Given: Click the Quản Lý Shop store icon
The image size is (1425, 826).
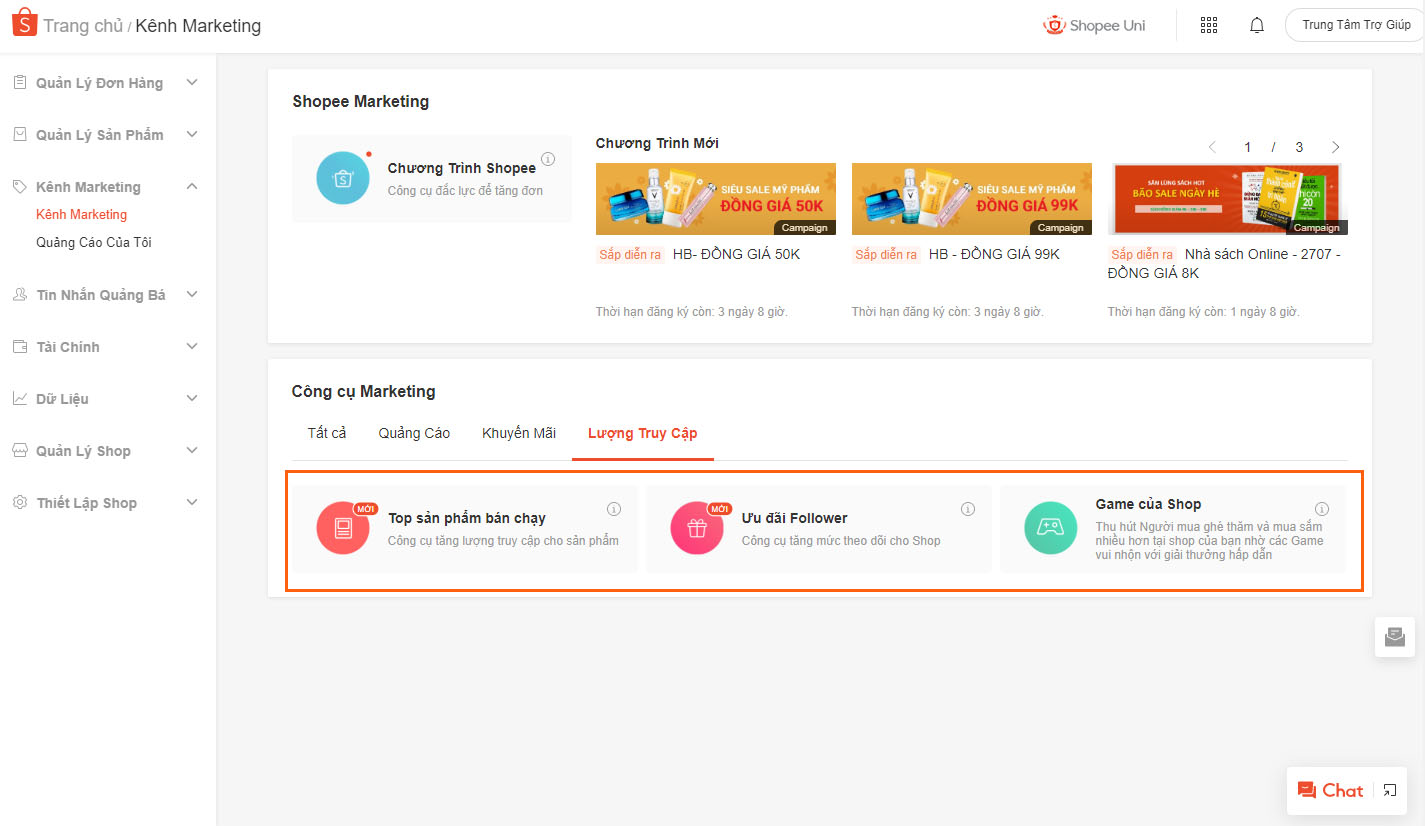Looking at the screenshot, I should tap(19, 450).
